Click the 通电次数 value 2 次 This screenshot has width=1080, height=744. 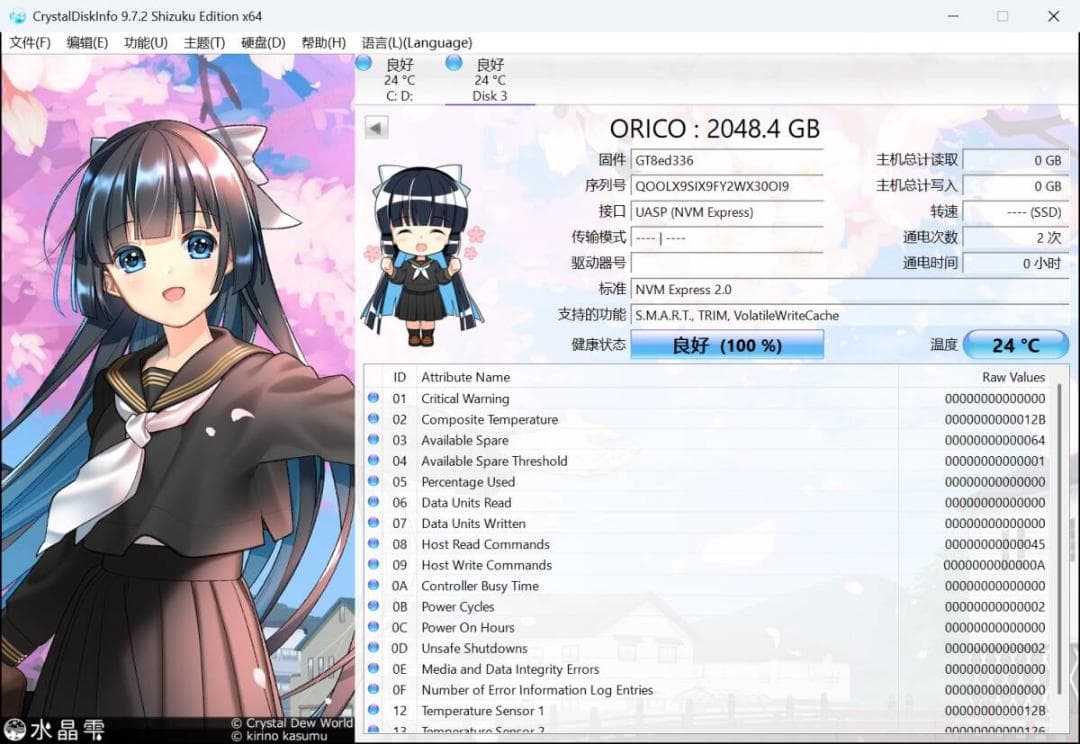click(x=1016, y=238)
